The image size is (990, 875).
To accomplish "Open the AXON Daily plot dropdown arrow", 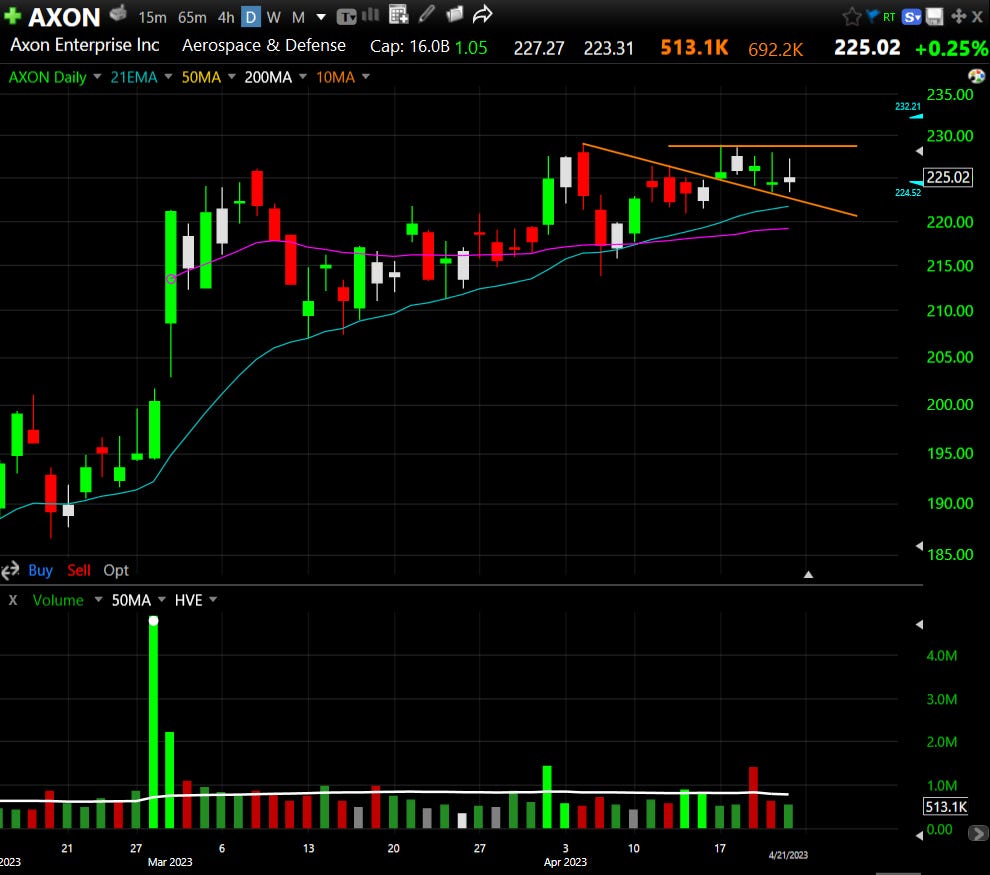I will click(97, 76).
